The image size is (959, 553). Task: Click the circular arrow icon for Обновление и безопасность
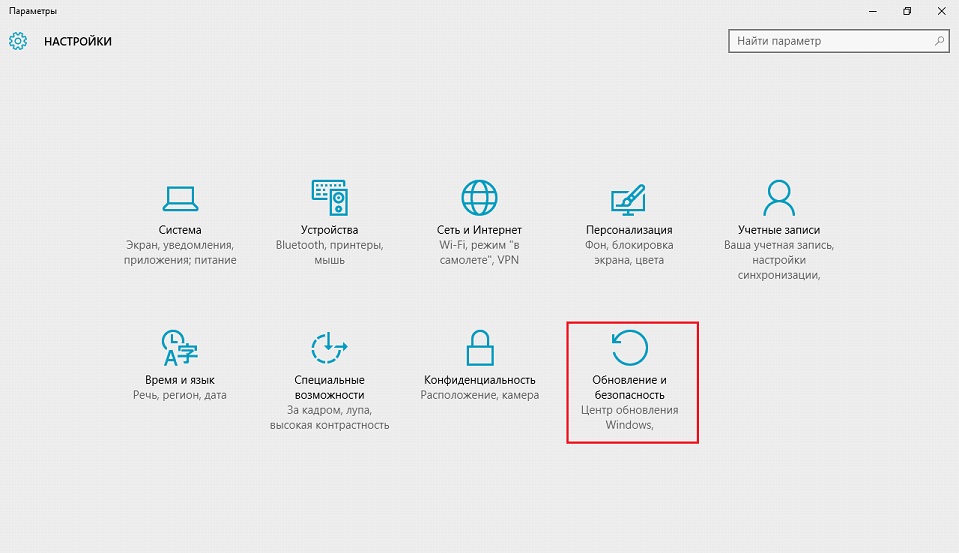pos(630,347)
